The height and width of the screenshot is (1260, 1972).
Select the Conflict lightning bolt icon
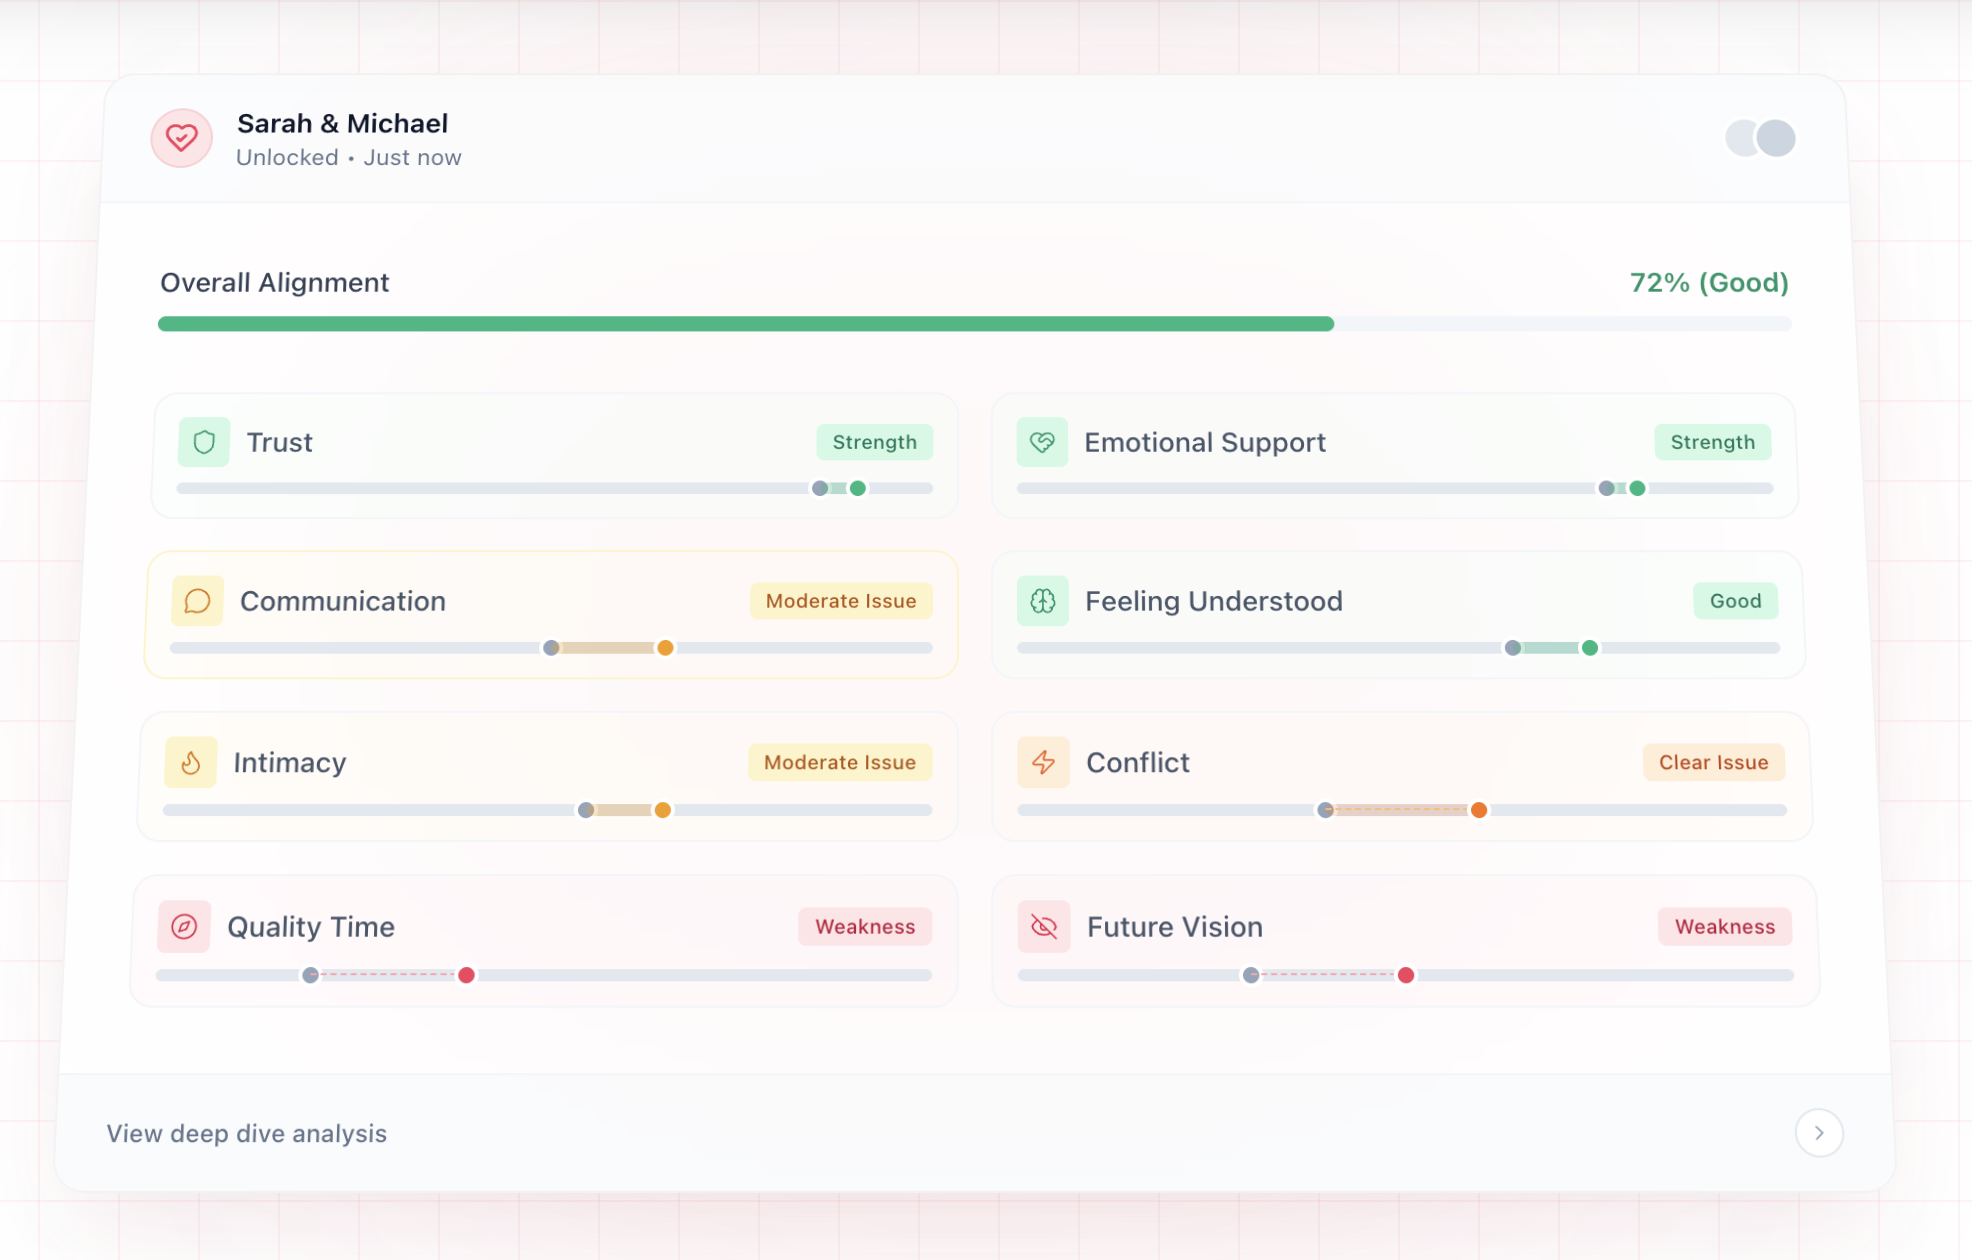click(1043, 762)
